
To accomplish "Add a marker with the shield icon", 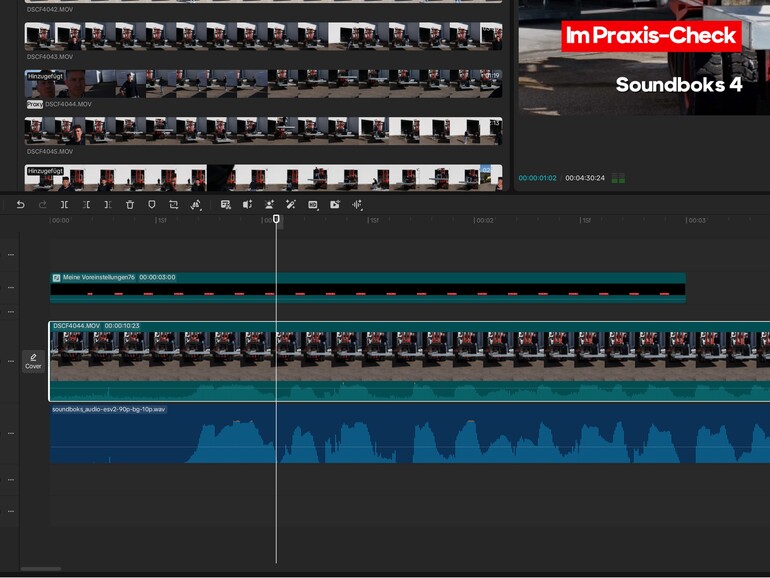I will click(x=152, y=205).
